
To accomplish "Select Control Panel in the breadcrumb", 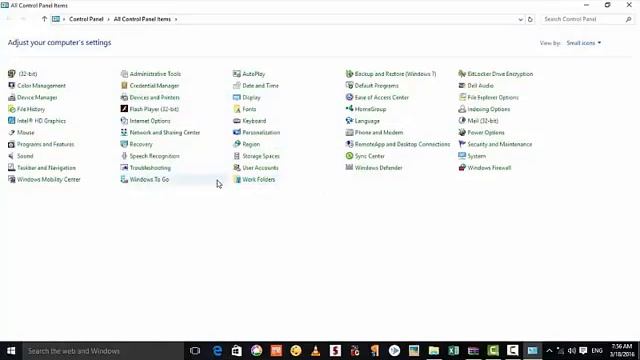I will coord(86,19).
